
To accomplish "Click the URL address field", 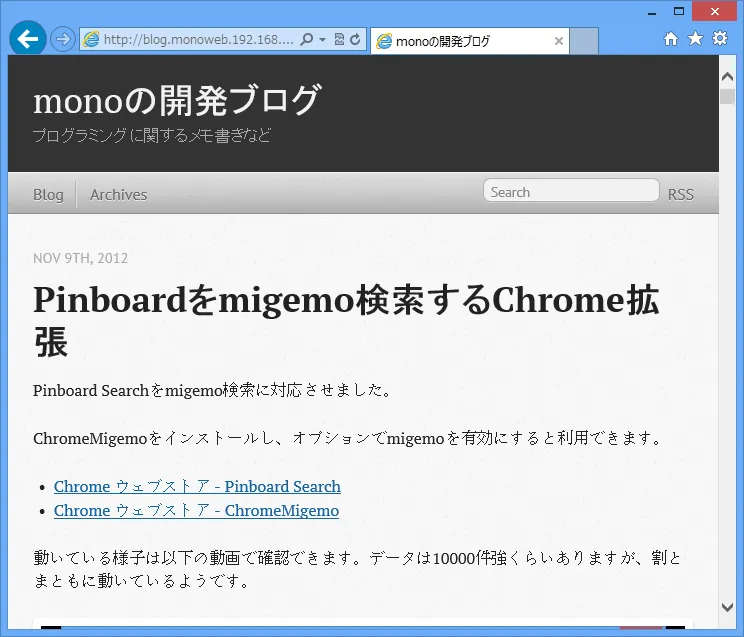I will pos(195,40).
